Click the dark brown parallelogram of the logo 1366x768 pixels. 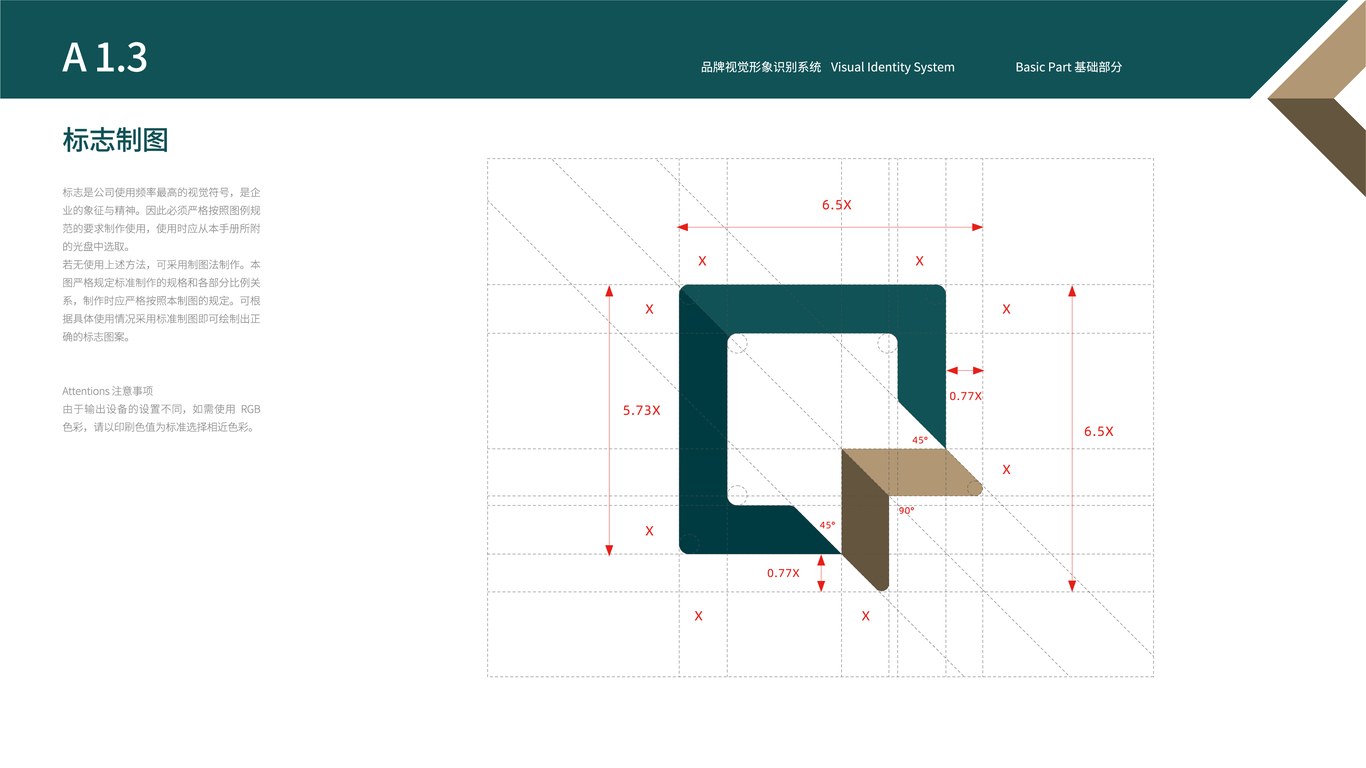(865, 520)
